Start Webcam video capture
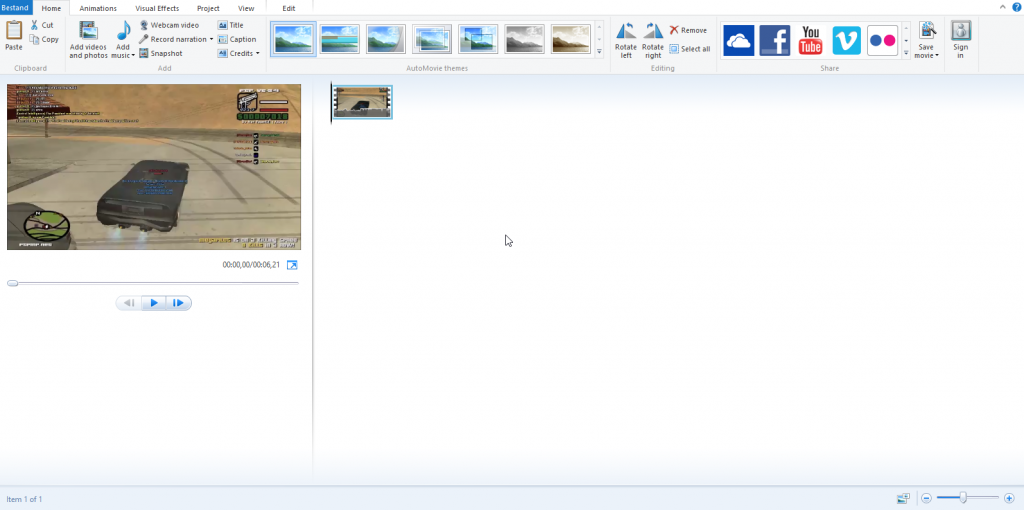 (169, 25)
